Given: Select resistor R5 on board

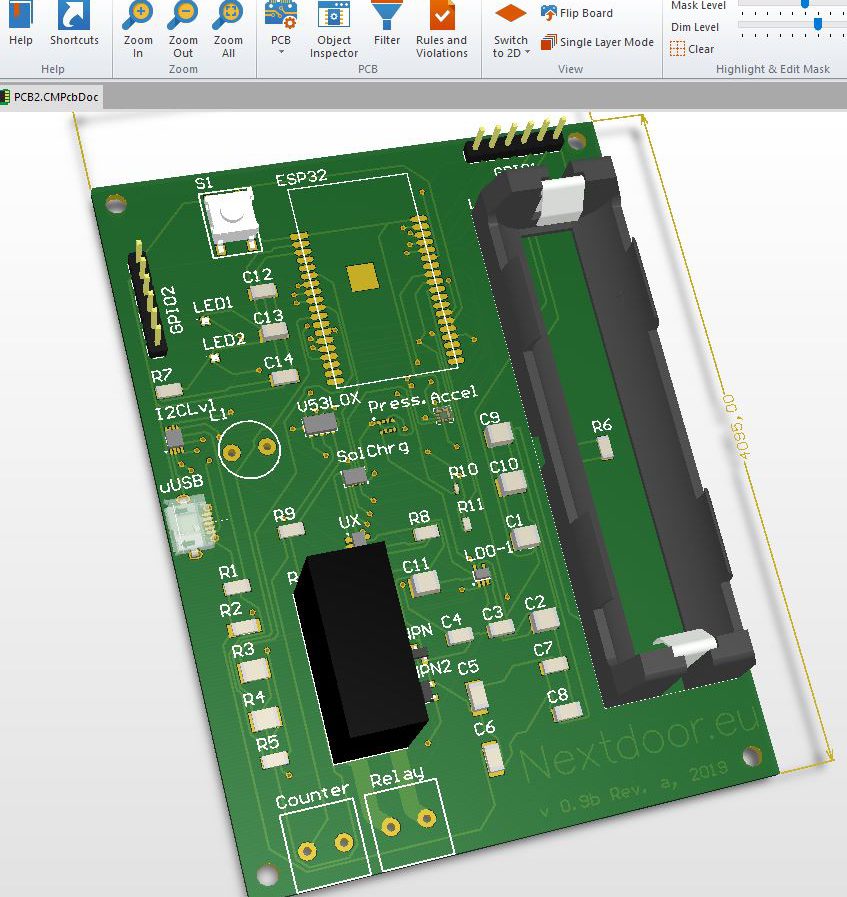Looking at the screenshot, I should pos(275,760).
